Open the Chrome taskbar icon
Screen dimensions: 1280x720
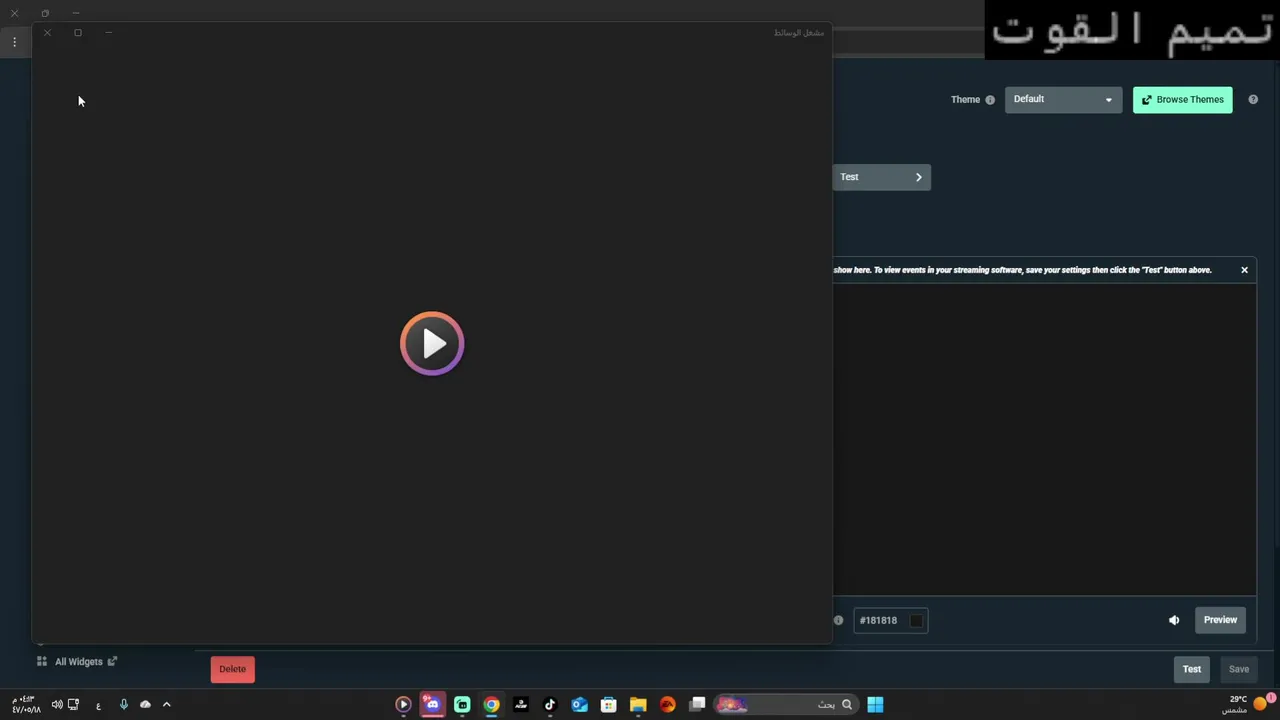(x=491, y=705)
